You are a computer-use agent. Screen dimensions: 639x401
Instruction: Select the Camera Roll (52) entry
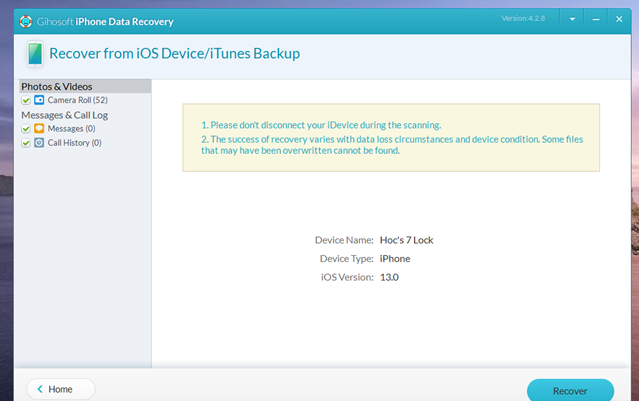(x=77, y=100)
